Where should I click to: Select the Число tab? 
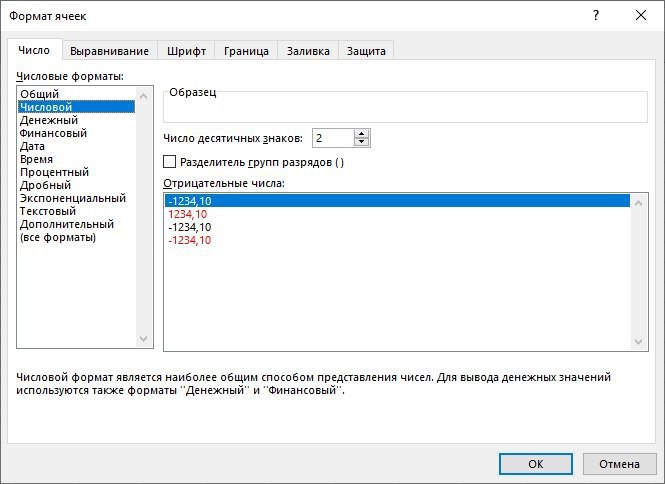pos(34,50)
